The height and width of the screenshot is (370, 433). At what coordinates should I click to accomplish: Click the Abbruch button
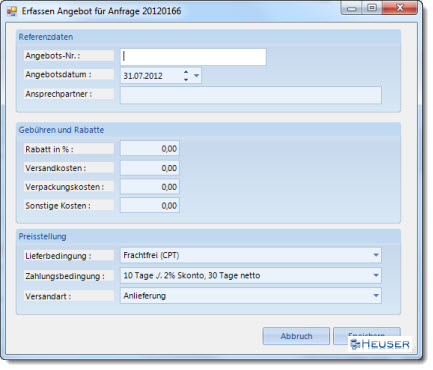pos(296,336)
